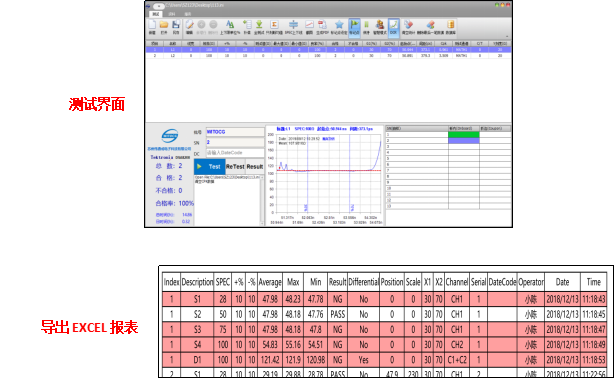
Task: Click the "11:18:53" time cell in the Excel report
Action: (x=593, y=360)
